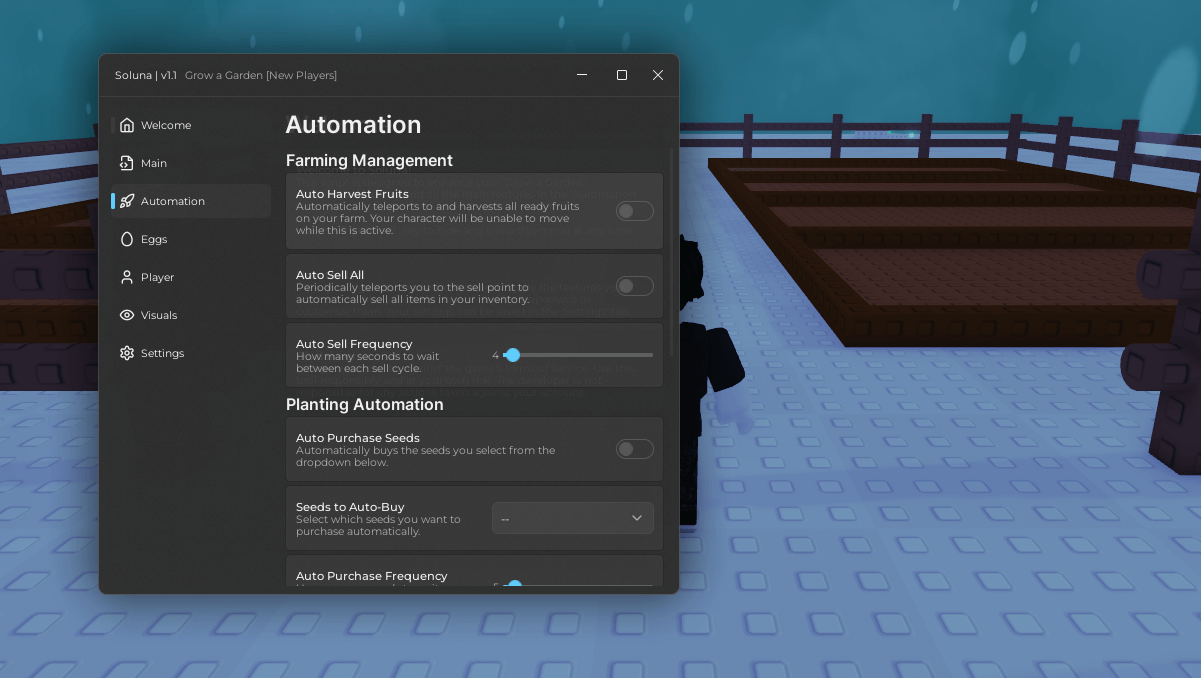The image size is (1201, 678).
Task: Select the Automation tab label
Action: 173,201
